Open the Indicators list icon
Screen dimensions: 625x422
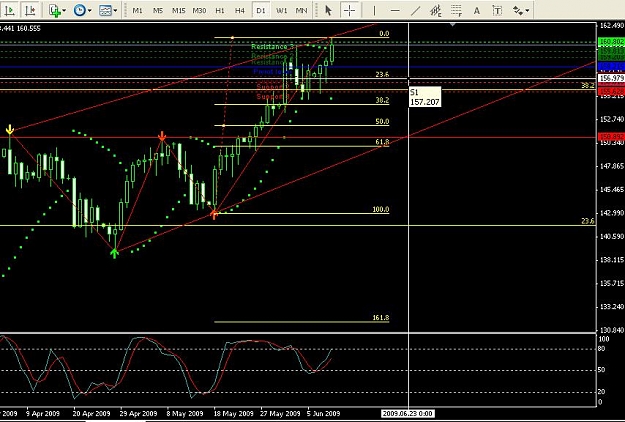(55, 10)
